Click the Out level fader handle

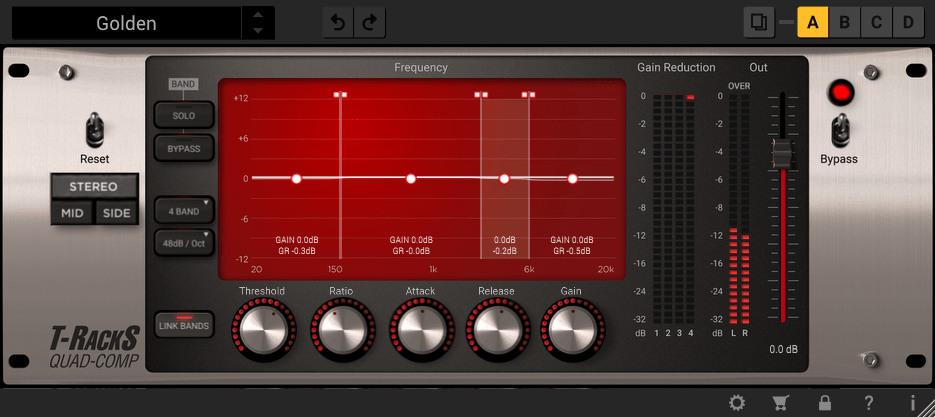click(782, 154)
